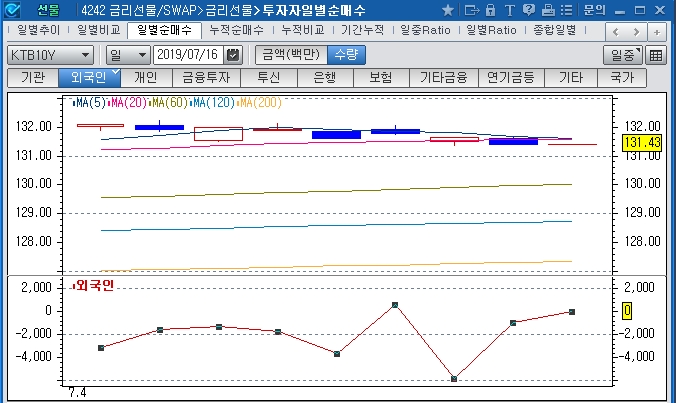Click the export arrow icon in title bar
Image resolution: width=676 pixels, height=403 pixels.
(x=472, y=10)
